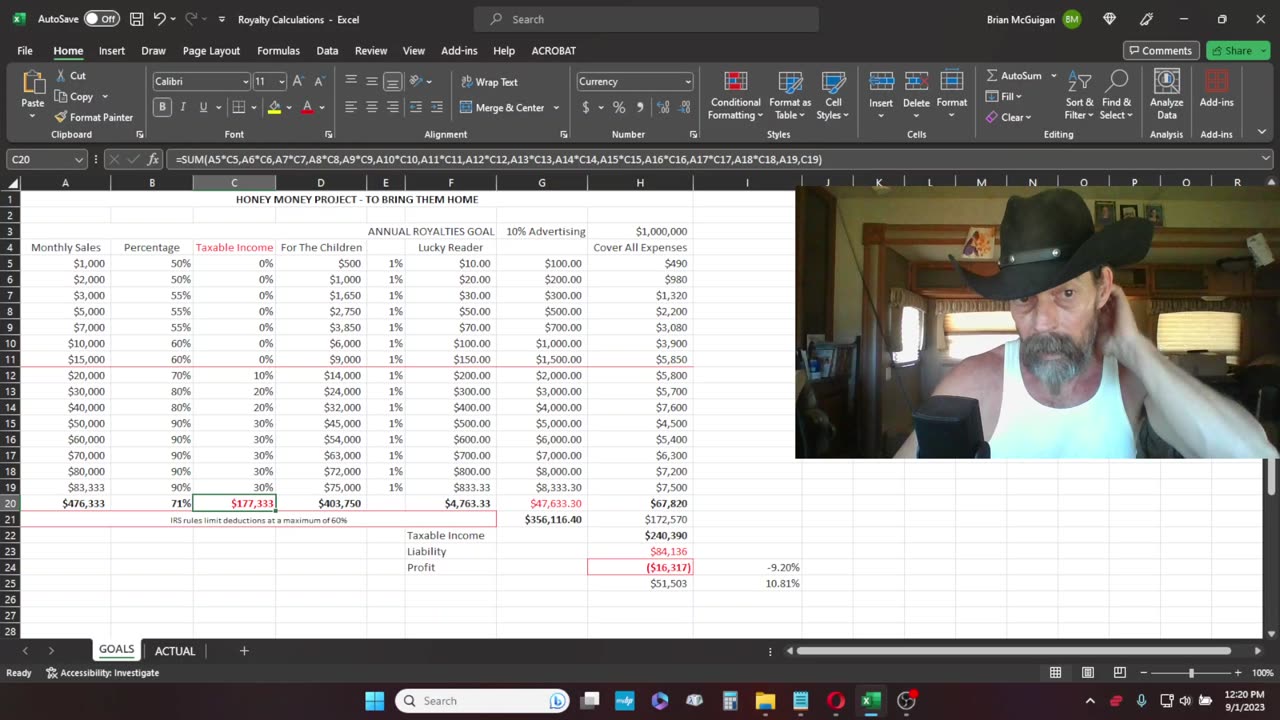This screenshot has width=1280, height=720.
Task: Click the Comments button
Action: tap(1161, 51)
